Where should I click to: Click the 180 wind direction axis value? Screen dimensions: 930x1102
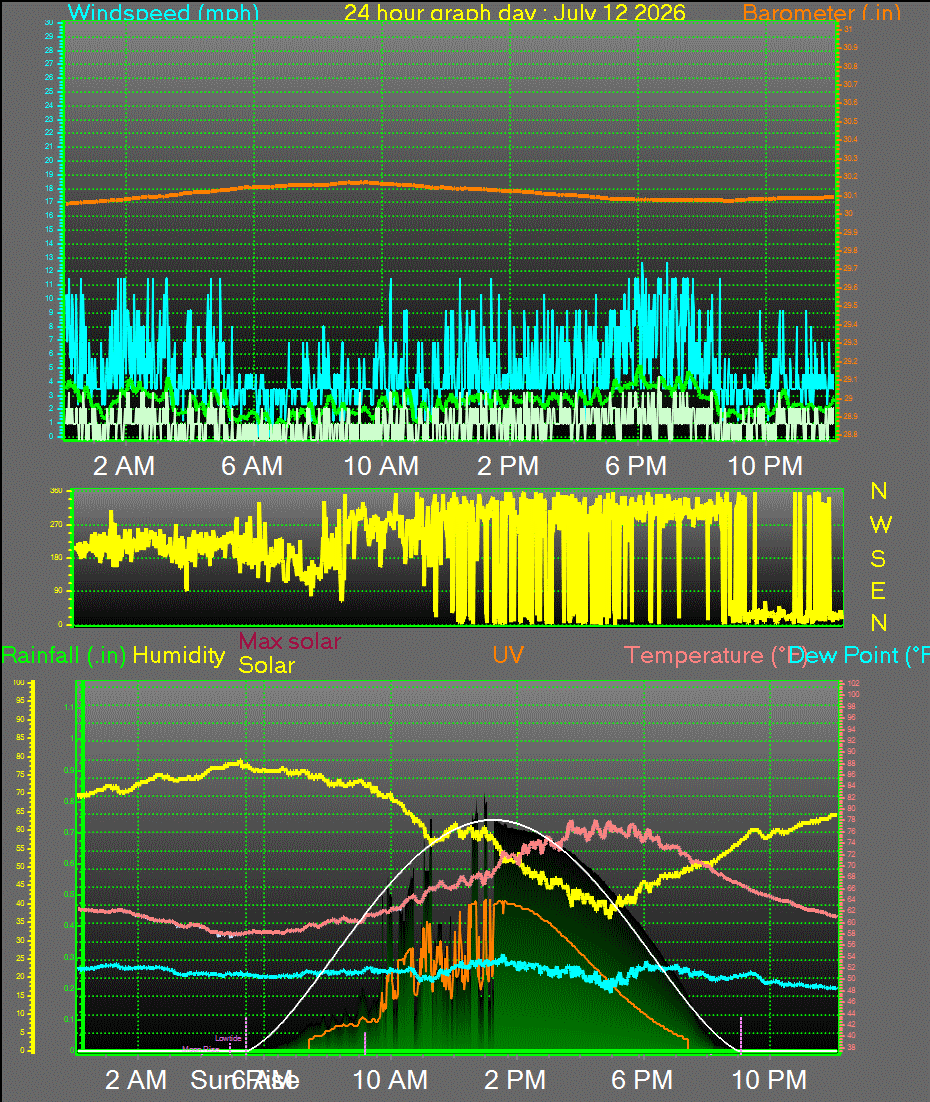click(x=56, y=557)
